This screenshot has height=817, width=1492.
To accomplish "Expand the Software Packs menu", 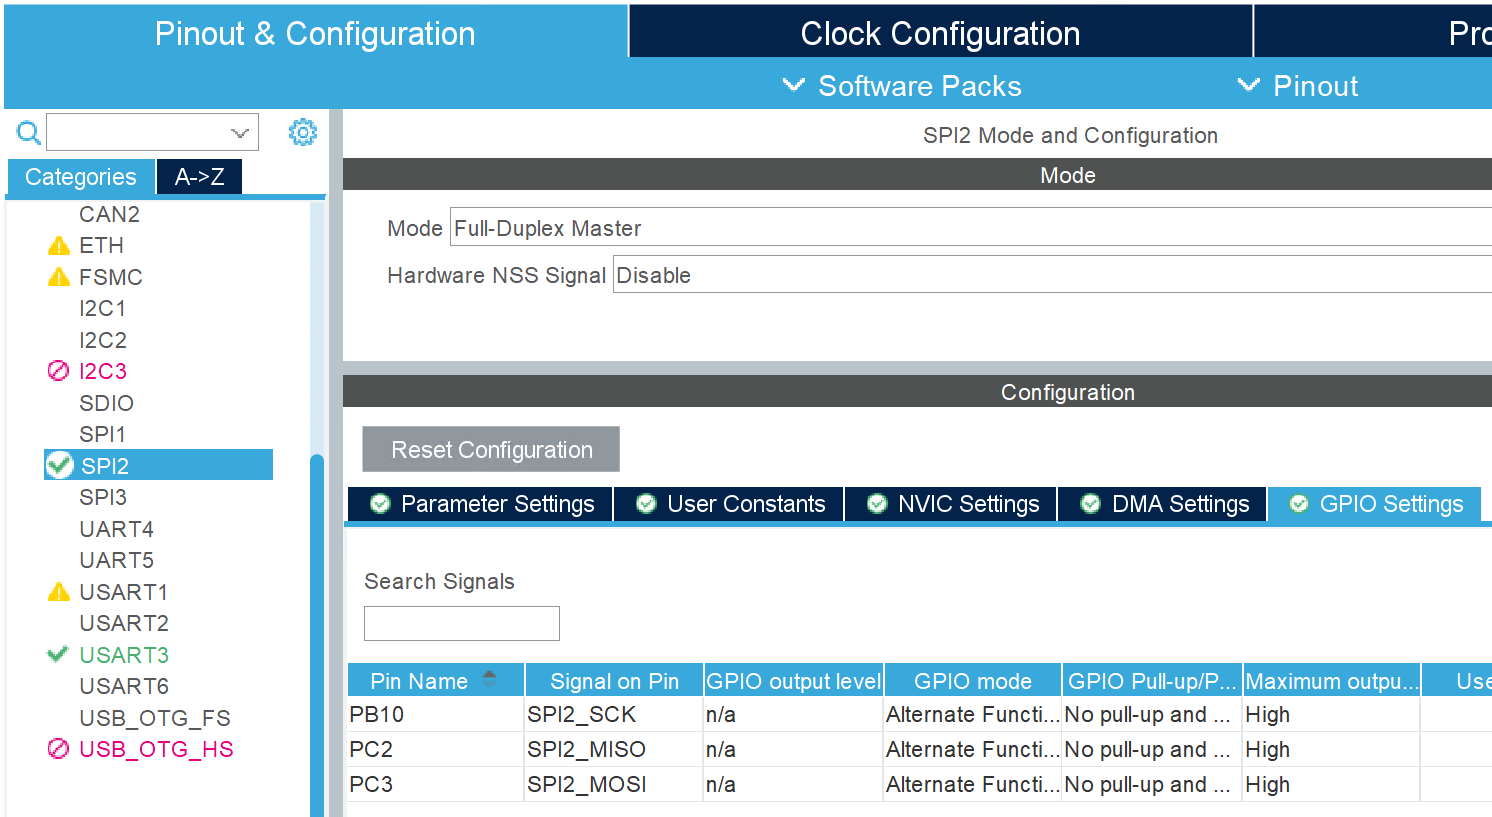I will coord(902,86).
